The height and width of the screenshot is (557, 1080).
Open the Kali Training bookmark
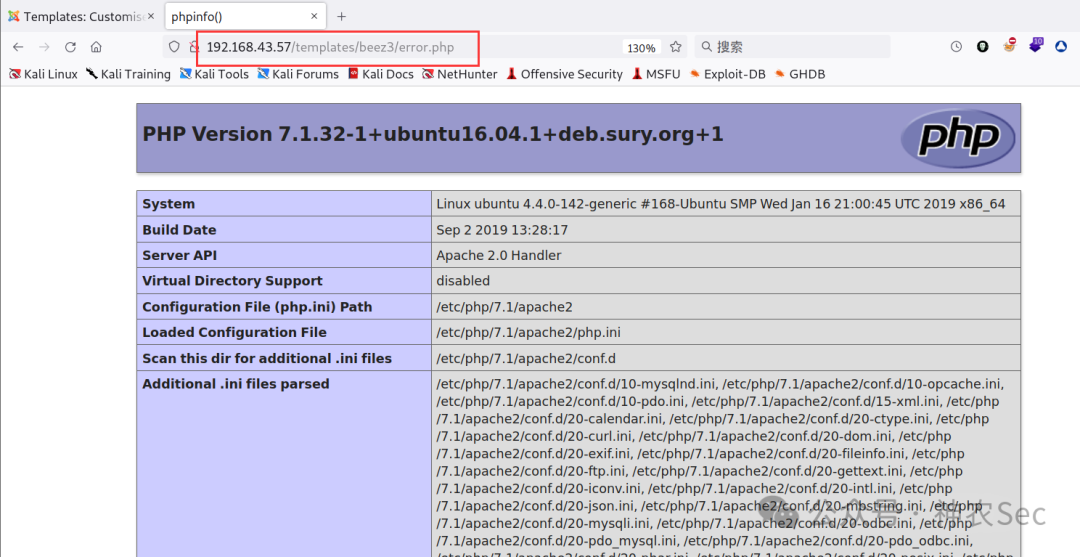128,74
